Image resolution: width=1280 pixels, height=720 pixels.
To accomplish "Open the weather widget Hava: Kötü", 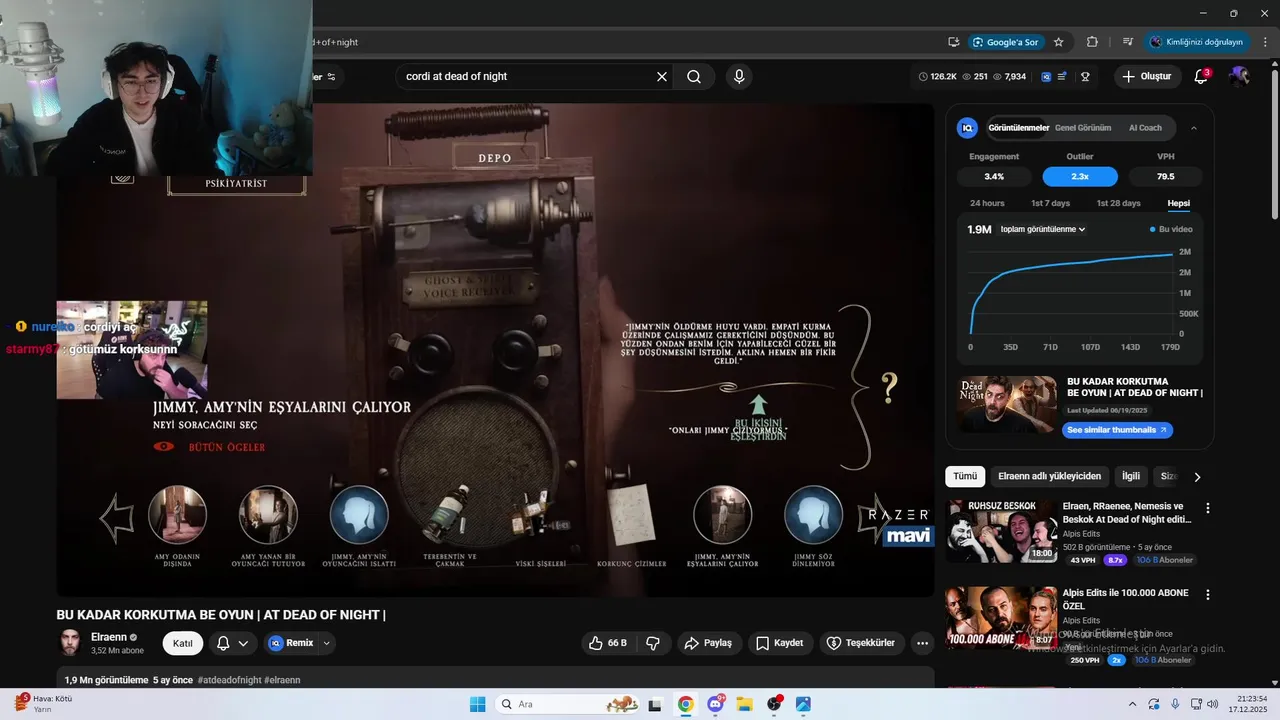I will point(43,703).
